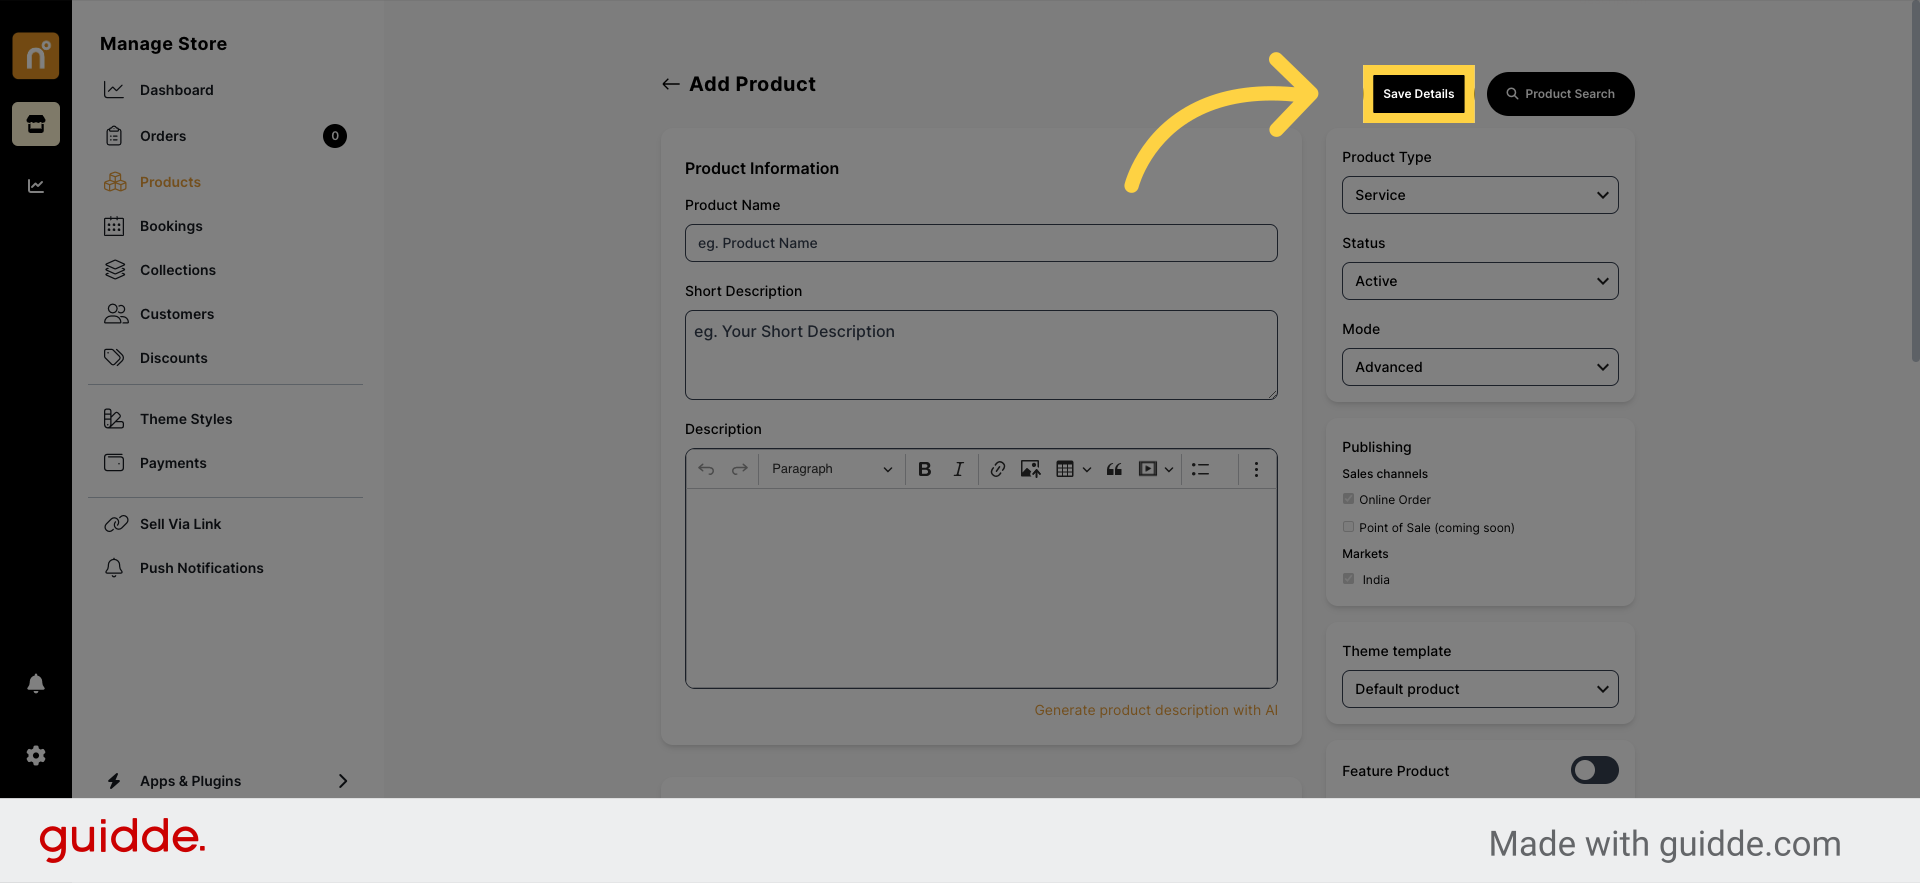
Task: Click Product Search button
Action: click(1560, 94)
